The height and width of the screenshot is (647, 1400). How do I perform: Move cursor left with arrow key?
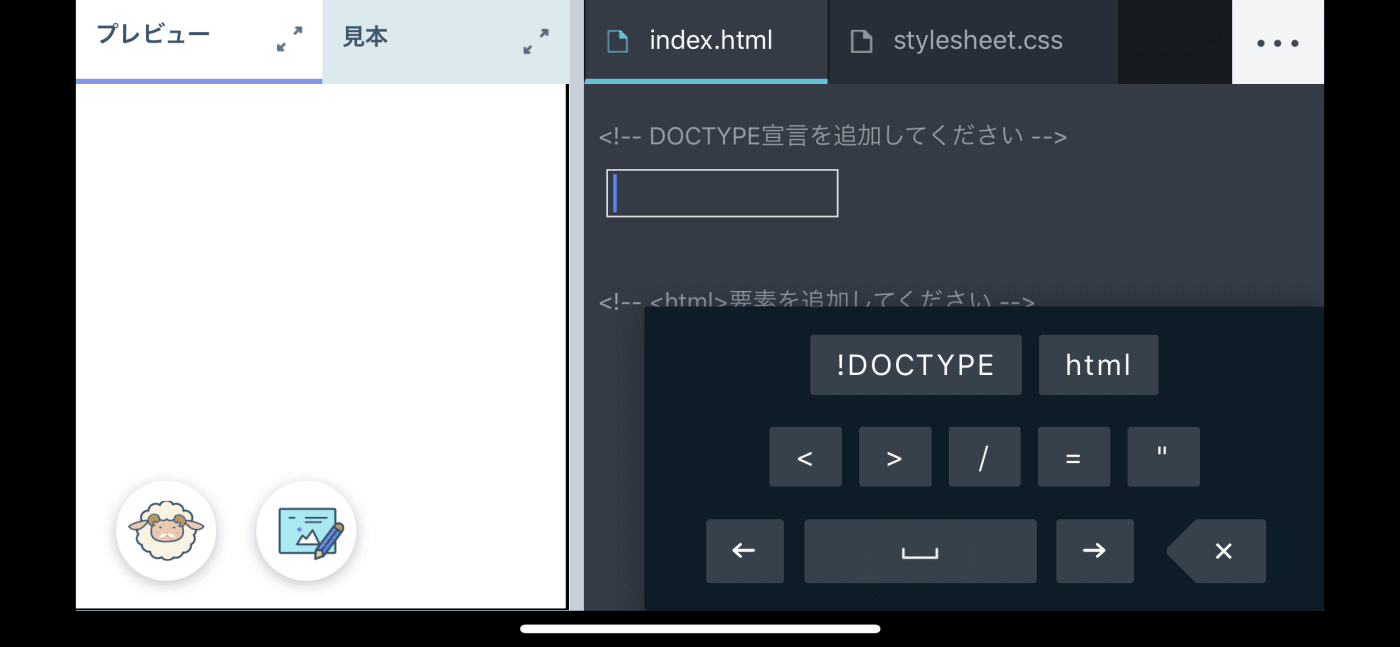[x=744, y=551]
